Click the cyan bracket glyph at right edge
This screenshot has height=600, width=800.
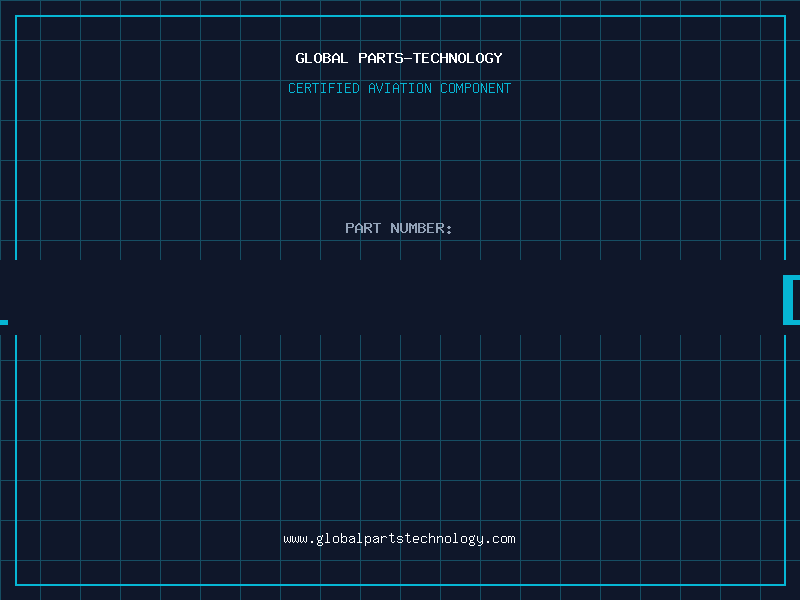coord(791,299)
